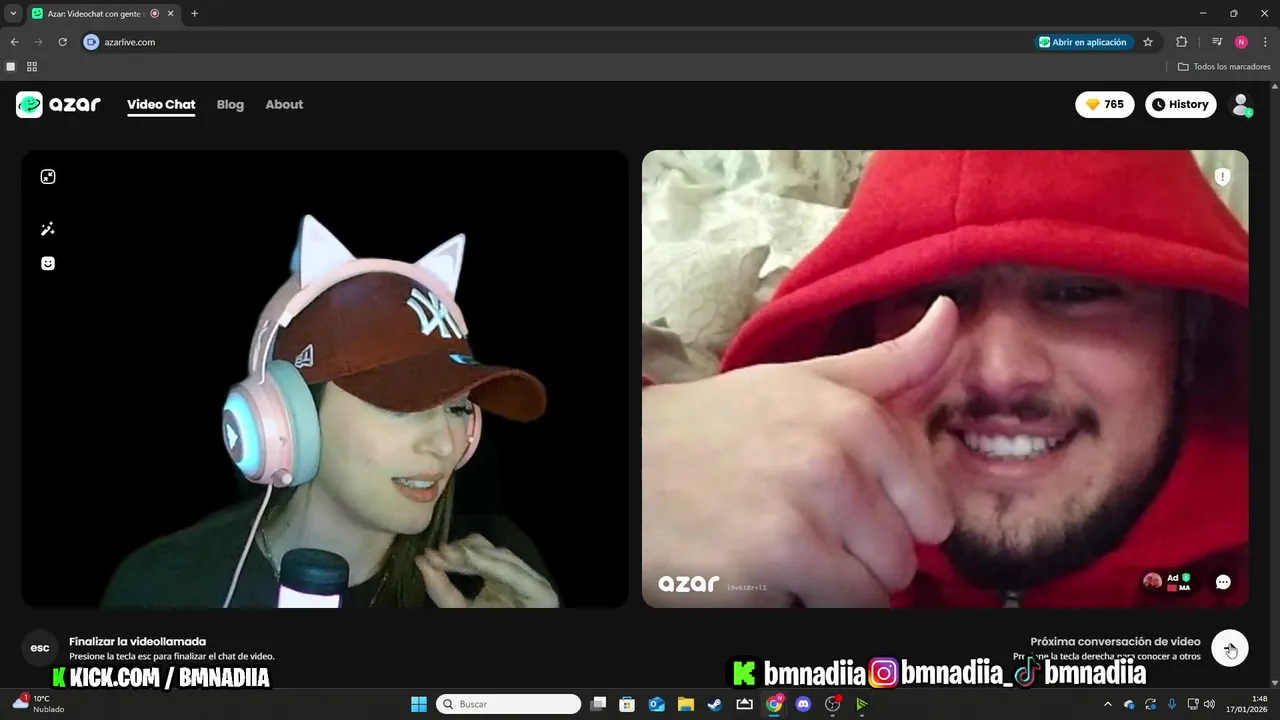This screenshot has height=720, width=1280.
Task: Click 'Próxima conversación de video' text
Action: coord(1115,642)
